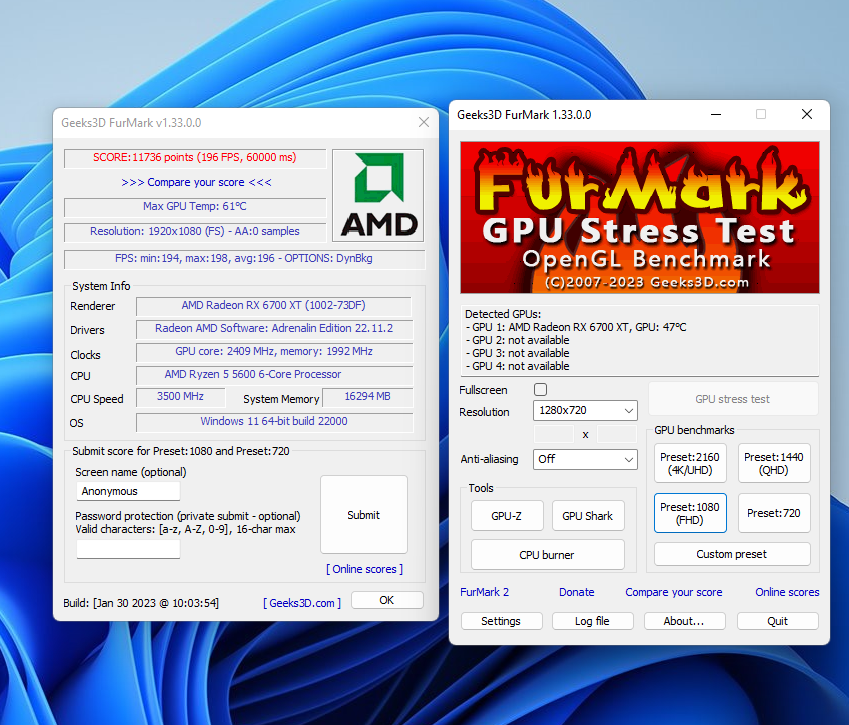The image size is (849, 725).
Task: Click the GPU 3: not available line
Action: coord(518,353)
